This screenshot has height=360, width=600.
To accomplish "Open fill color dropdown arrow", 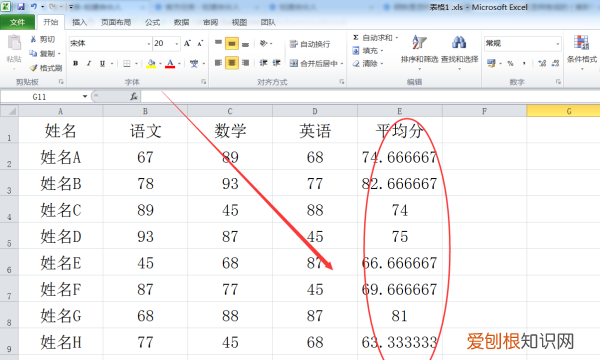I will [x=160, y=64].
